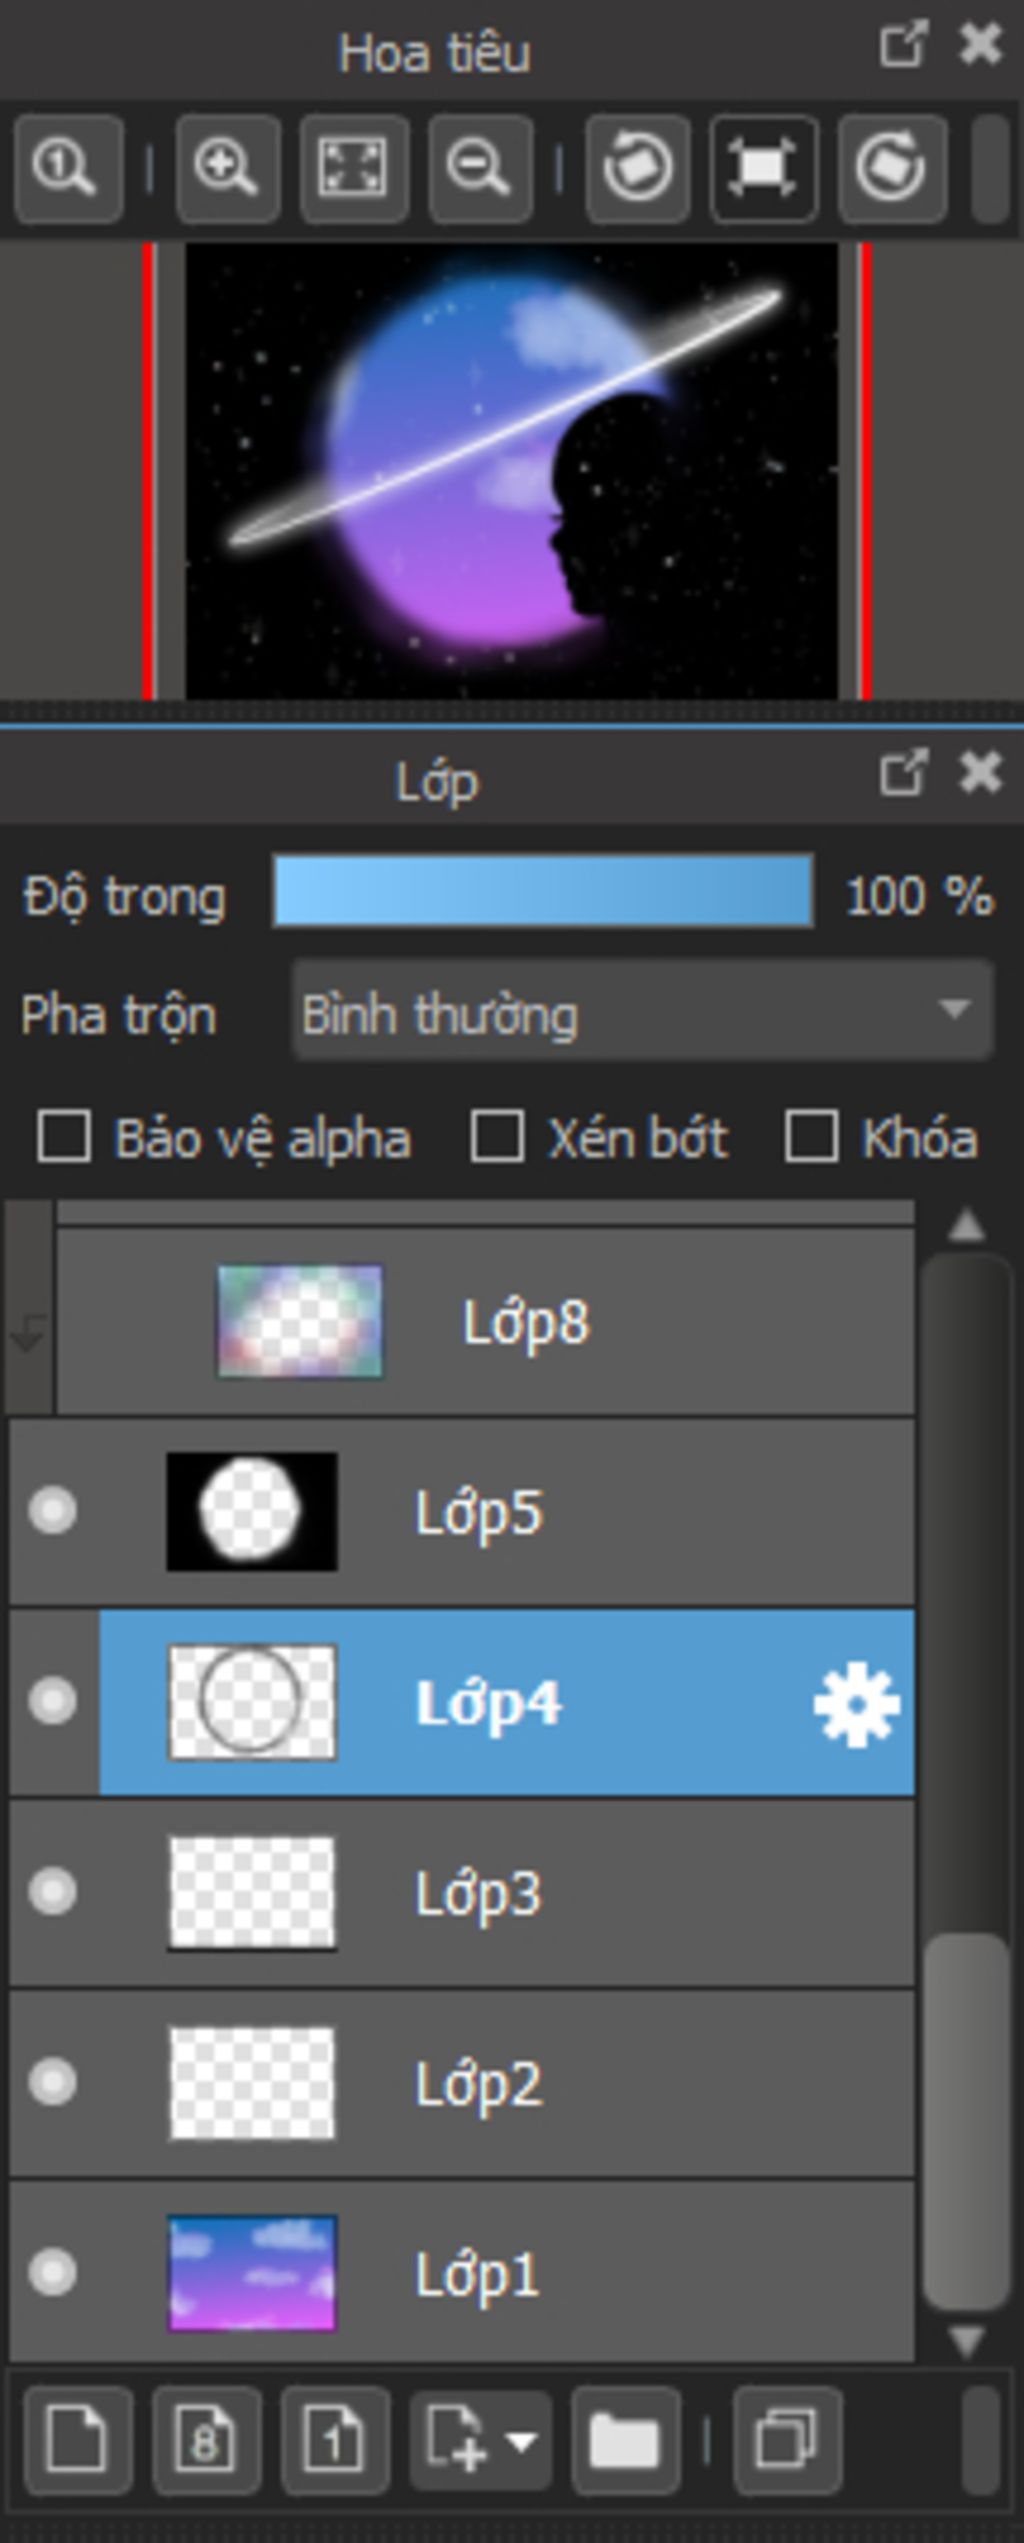Hide the Lớp5 layer
Image resolution: width=1024 pixels, height=2543 pixels.
click(x=52, y=1510)
